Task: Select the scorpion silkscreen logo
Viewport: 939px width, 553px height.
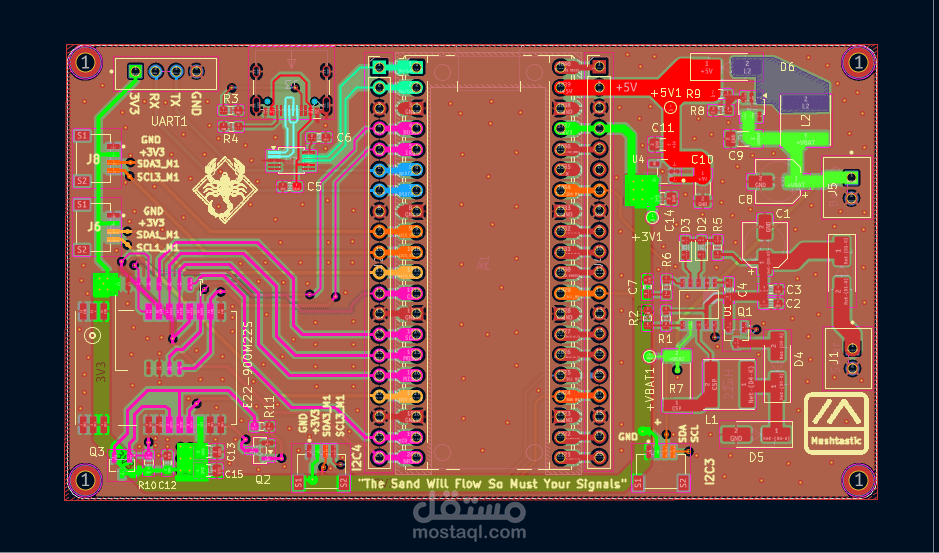Action: [x=225, y=189]
